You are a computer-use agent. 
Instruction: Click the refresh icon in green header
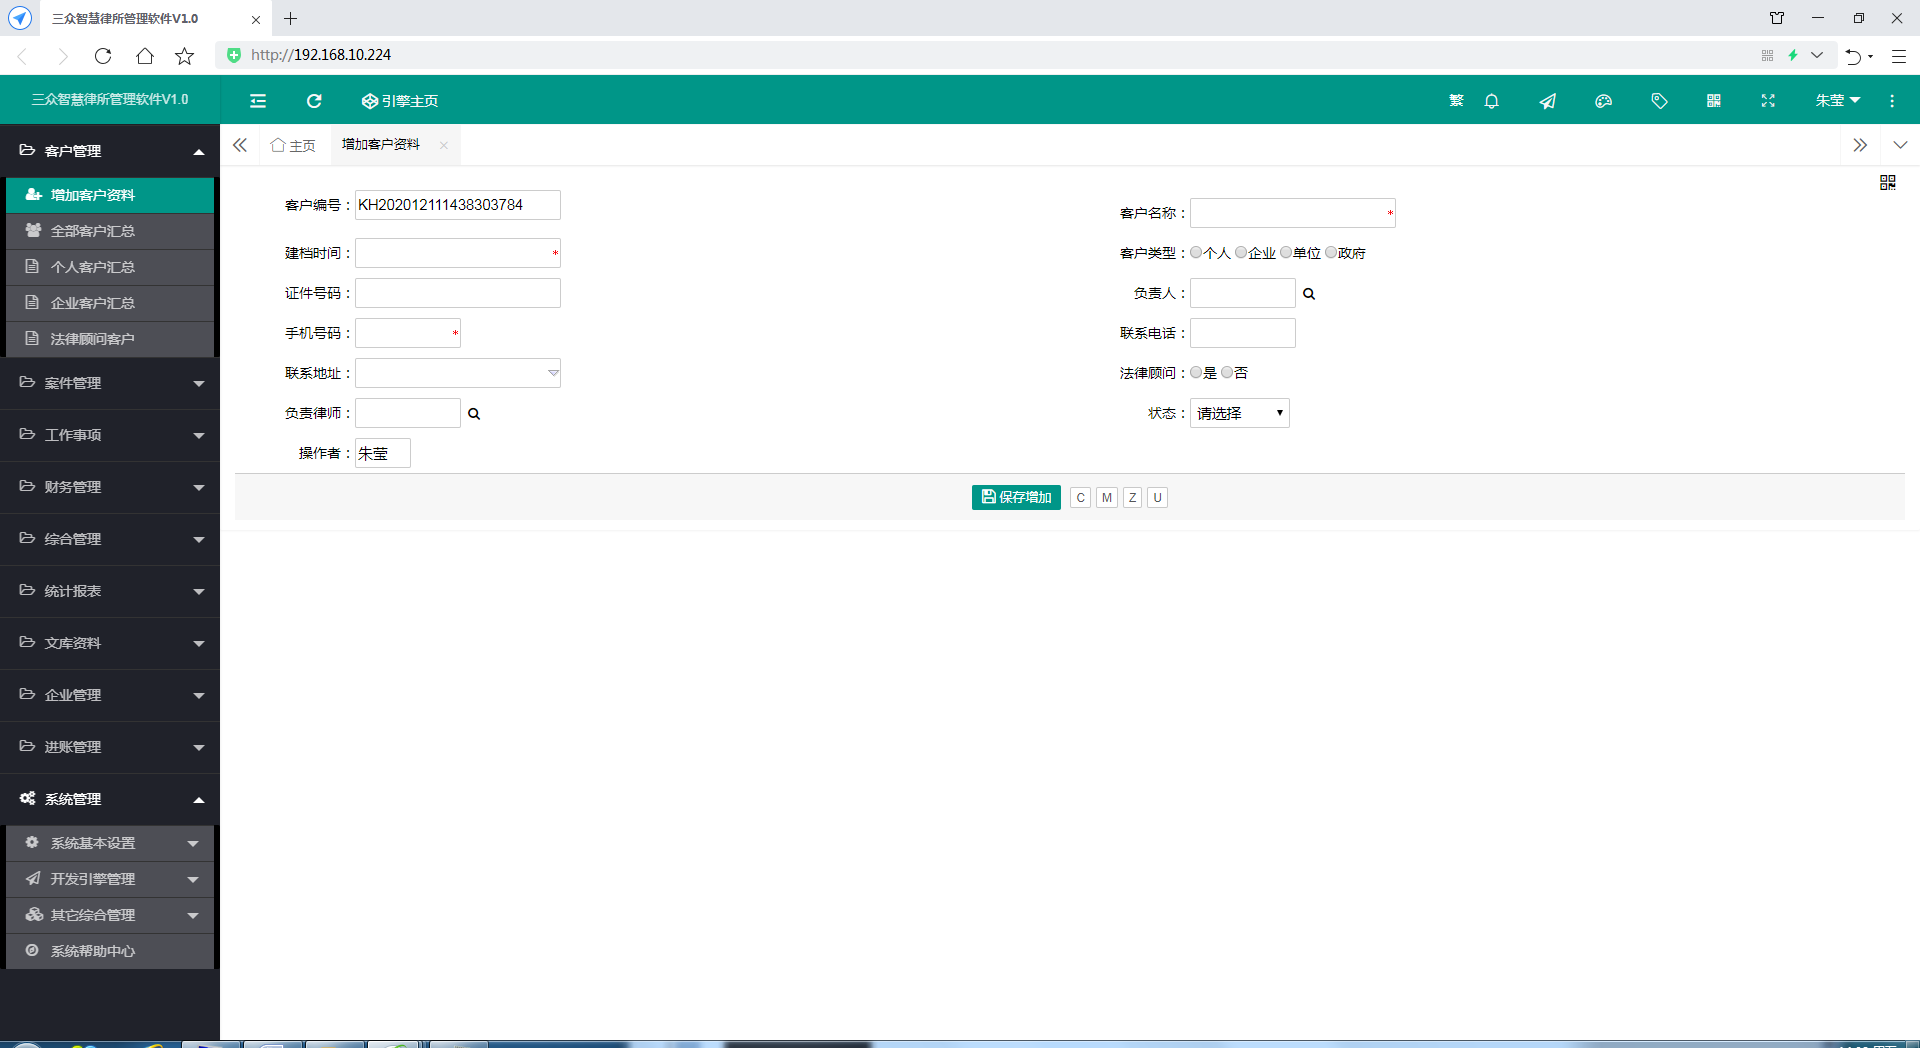click(314, 101)
